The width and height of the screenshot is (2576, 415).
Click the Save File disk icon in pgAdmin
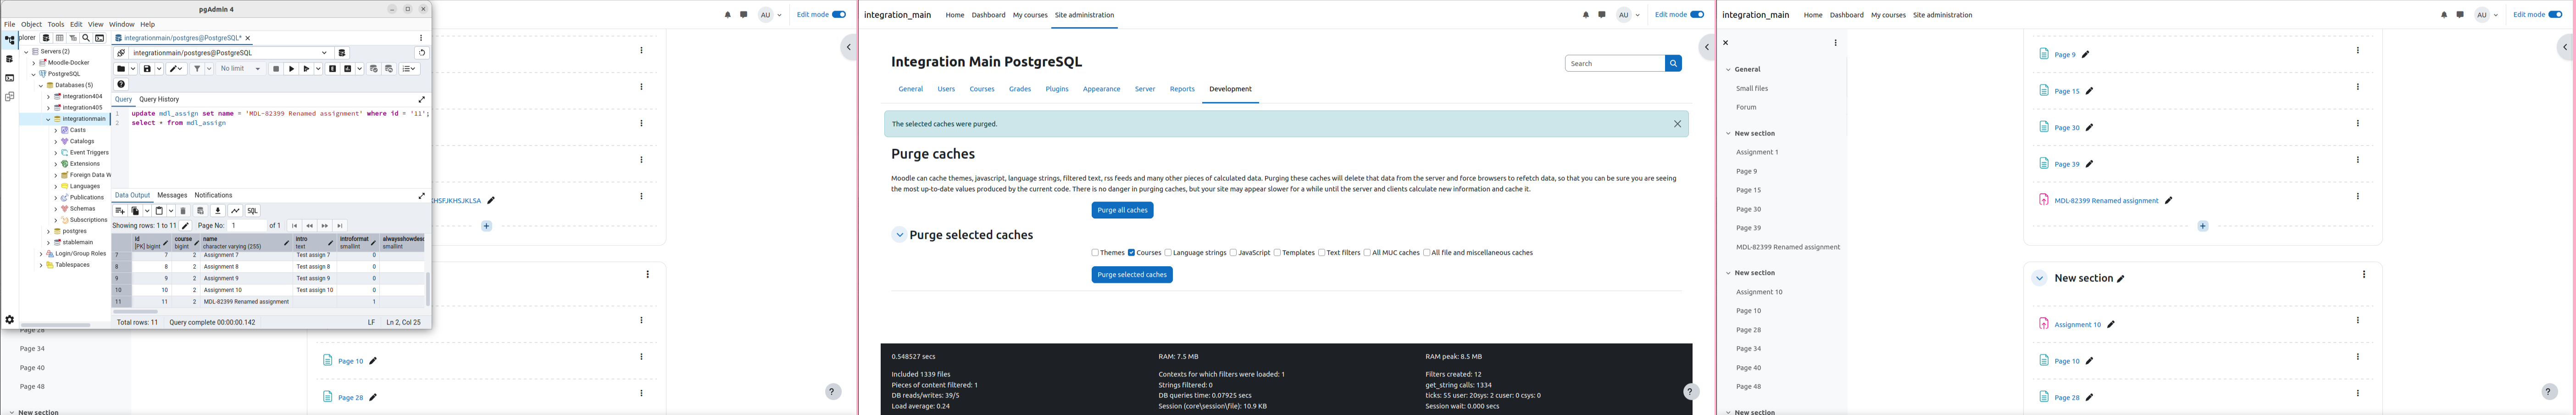[147, 69]
